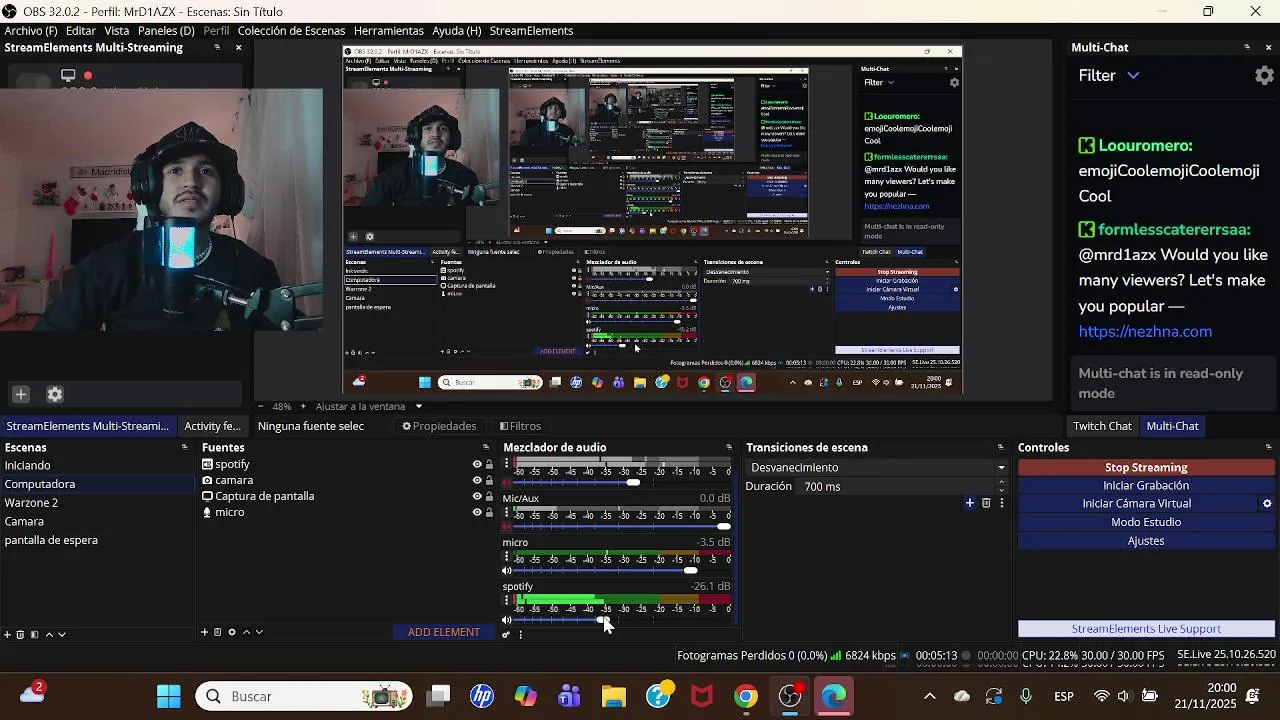Viewport: 1280px width, 720px height.
Task: Open scene filters icon in the Escenas toolbar
Action: pyautogui.click(x=34, y=635)
